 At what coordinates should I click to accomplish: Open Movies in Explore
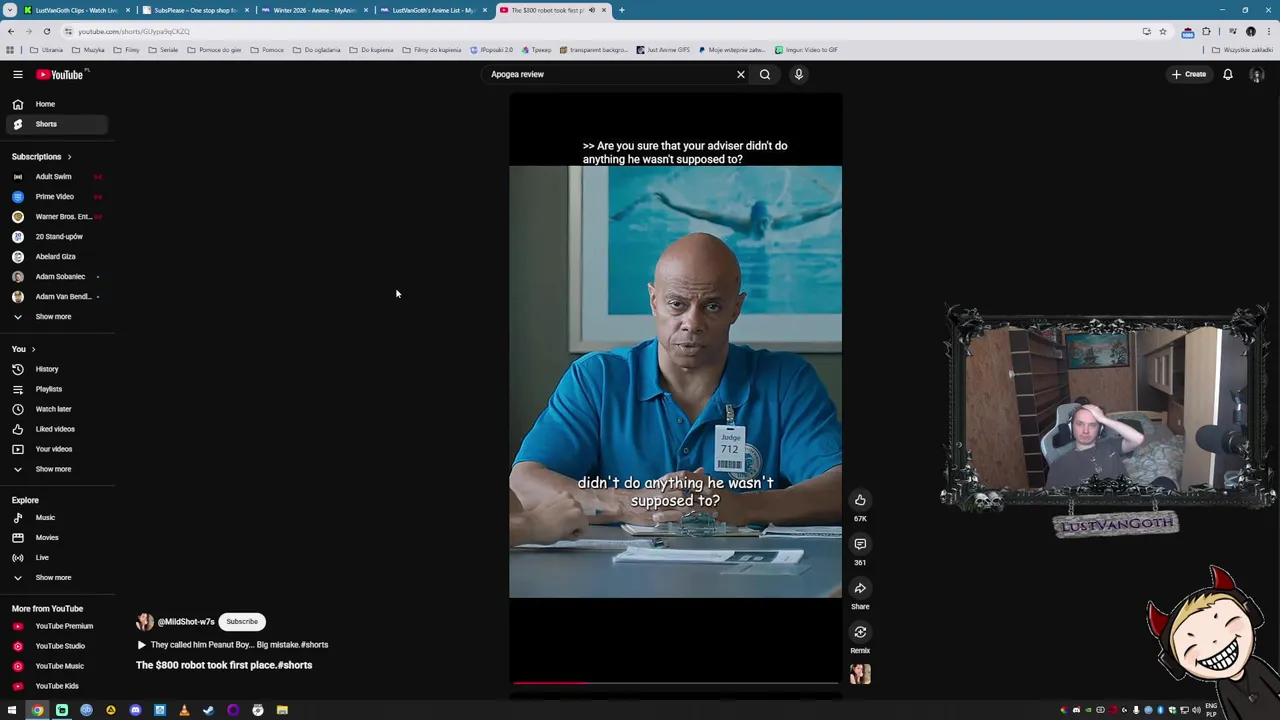tap(58, 537)
